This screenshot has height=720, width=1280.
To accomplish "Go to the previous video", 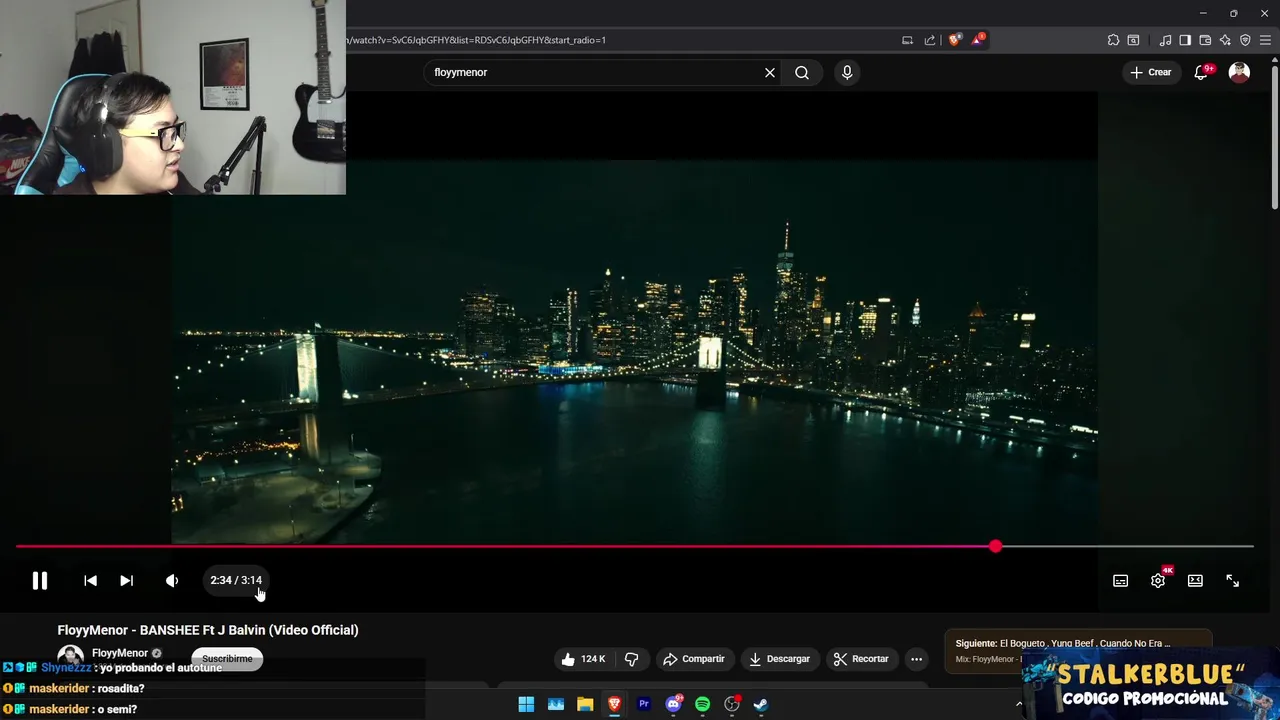I will pos(90,580).
